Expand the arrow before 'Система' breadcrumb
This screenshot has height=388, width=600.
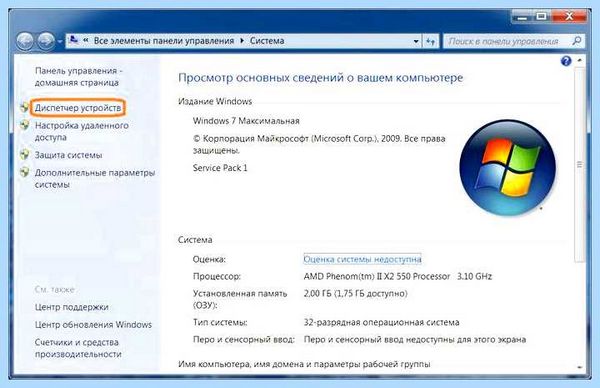click(242, 41)
